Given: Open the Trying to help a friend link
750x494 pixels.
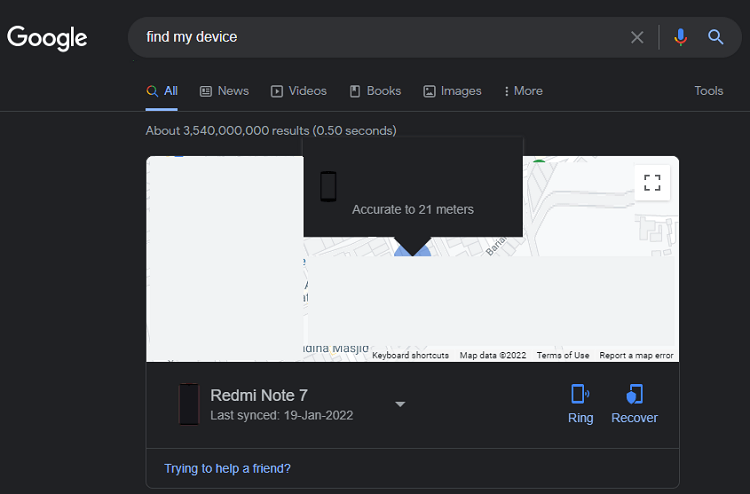Looking at the screenshot, I should coord(228,468).
